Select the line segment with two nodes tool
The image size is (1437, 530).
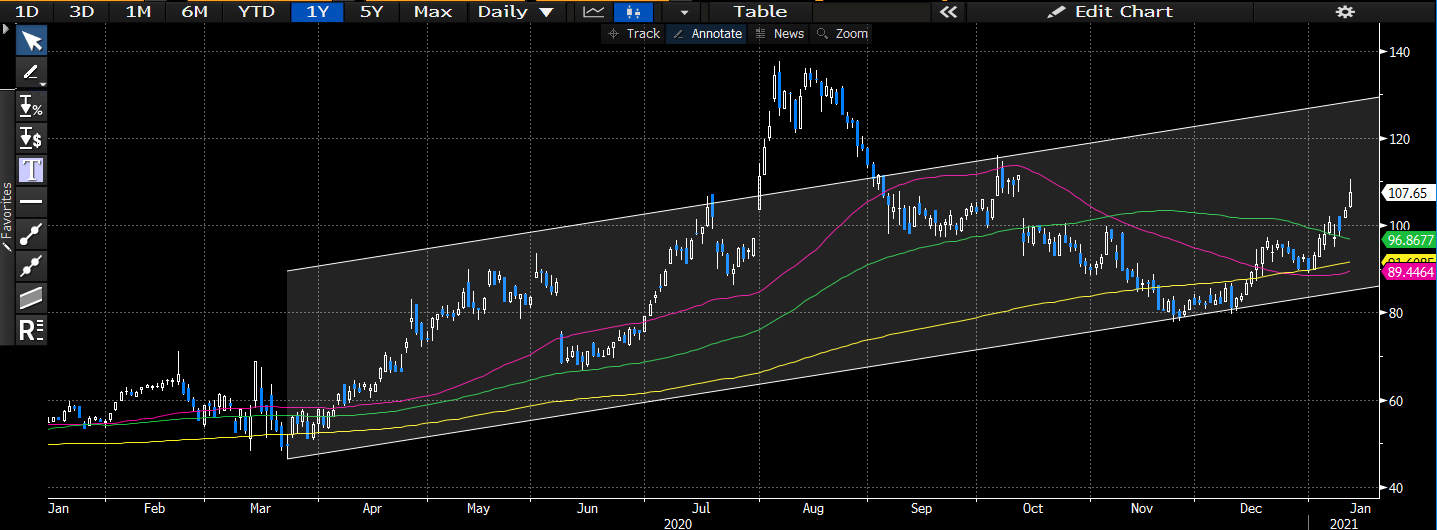[x=31, y=265]
